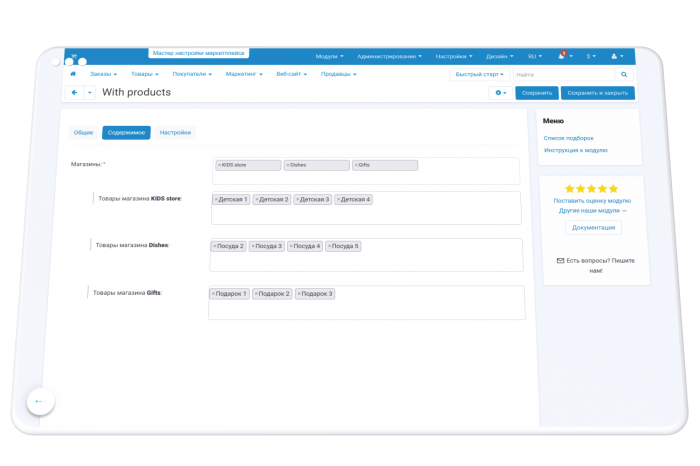Open the Товары menu

[145, 74]
